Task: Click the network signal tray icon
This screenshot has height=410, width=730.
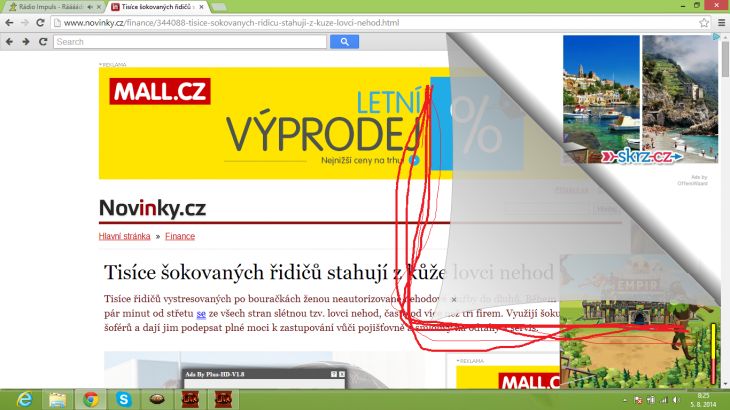Action: click(x=663, y=400)
